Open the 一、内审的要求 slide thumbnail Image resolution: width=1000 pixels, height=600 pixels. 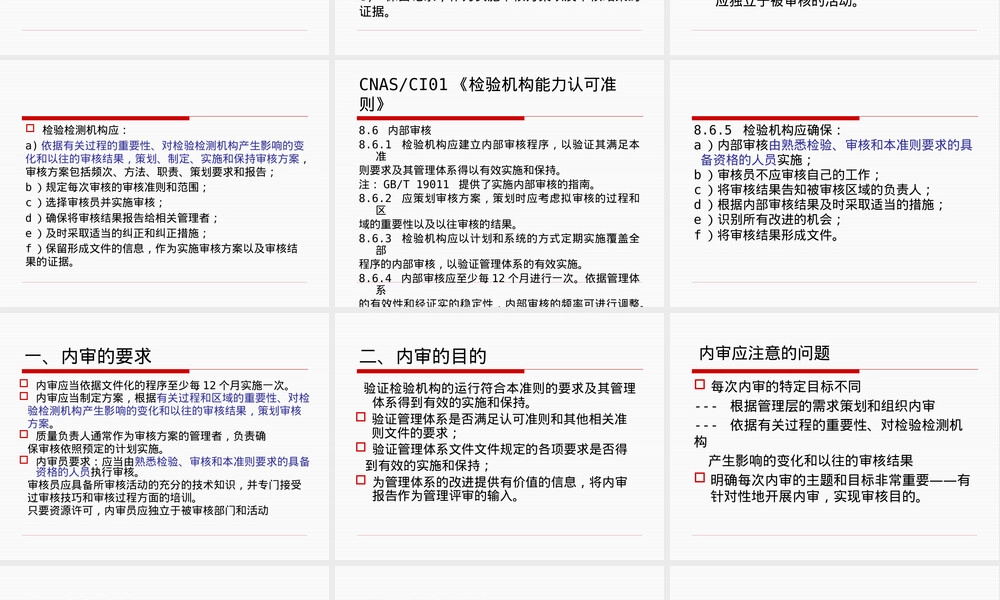(165, 436)
